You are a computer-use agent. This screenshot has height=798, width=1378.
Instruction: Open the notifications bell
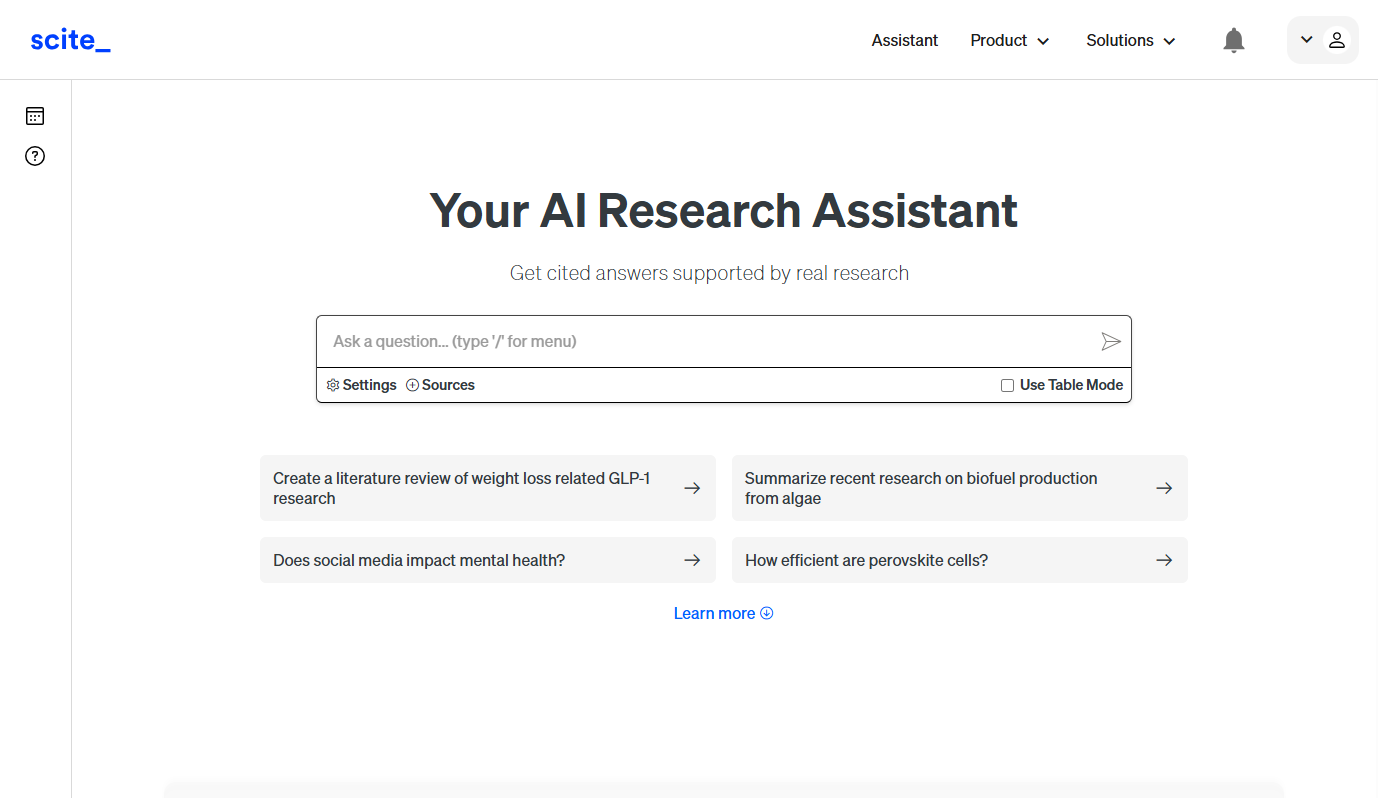[1234, 40]
